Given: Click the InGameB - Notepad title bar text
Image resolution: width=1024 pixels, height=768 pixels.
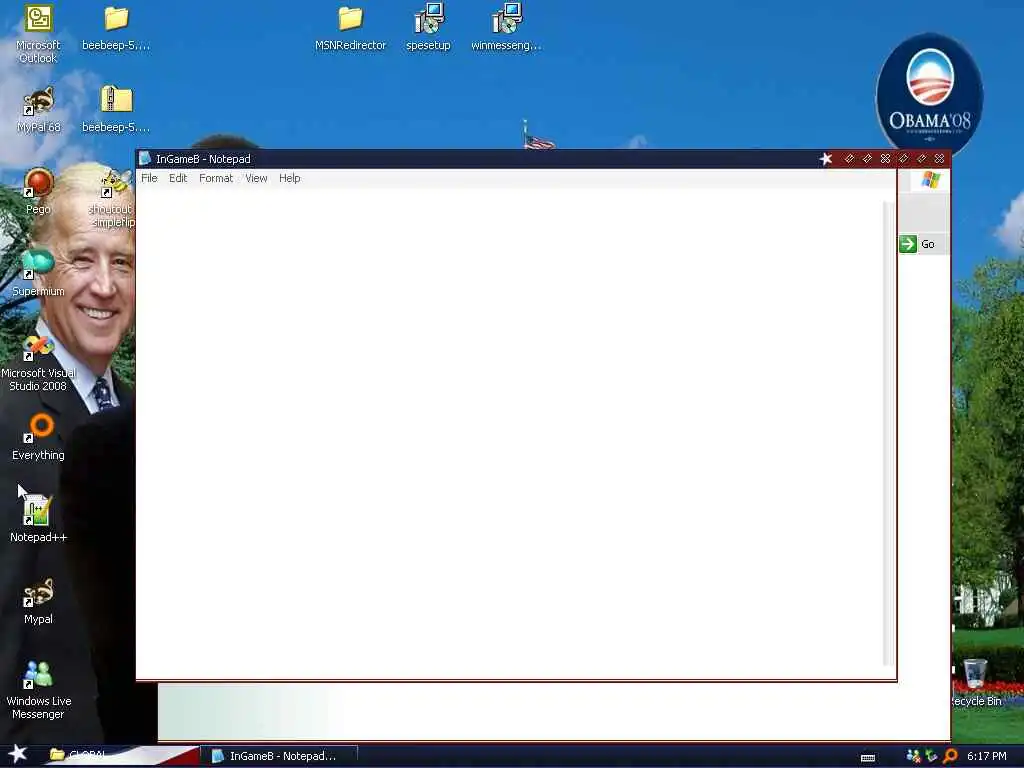Looking at the screenshot, I should click(x=203, y=159).
